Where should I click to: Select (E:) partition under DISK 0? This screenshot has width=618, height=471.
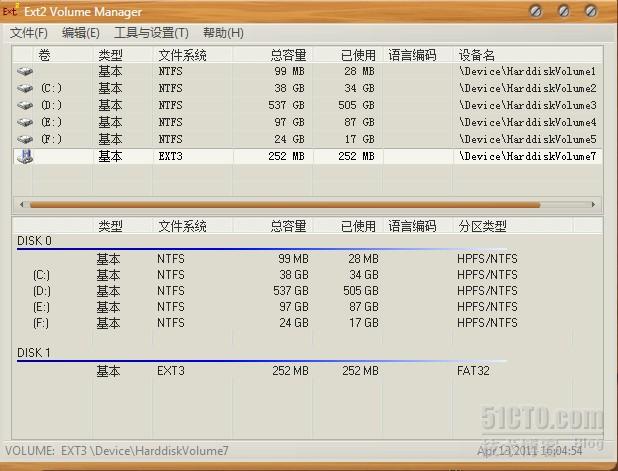pos(41,307)
